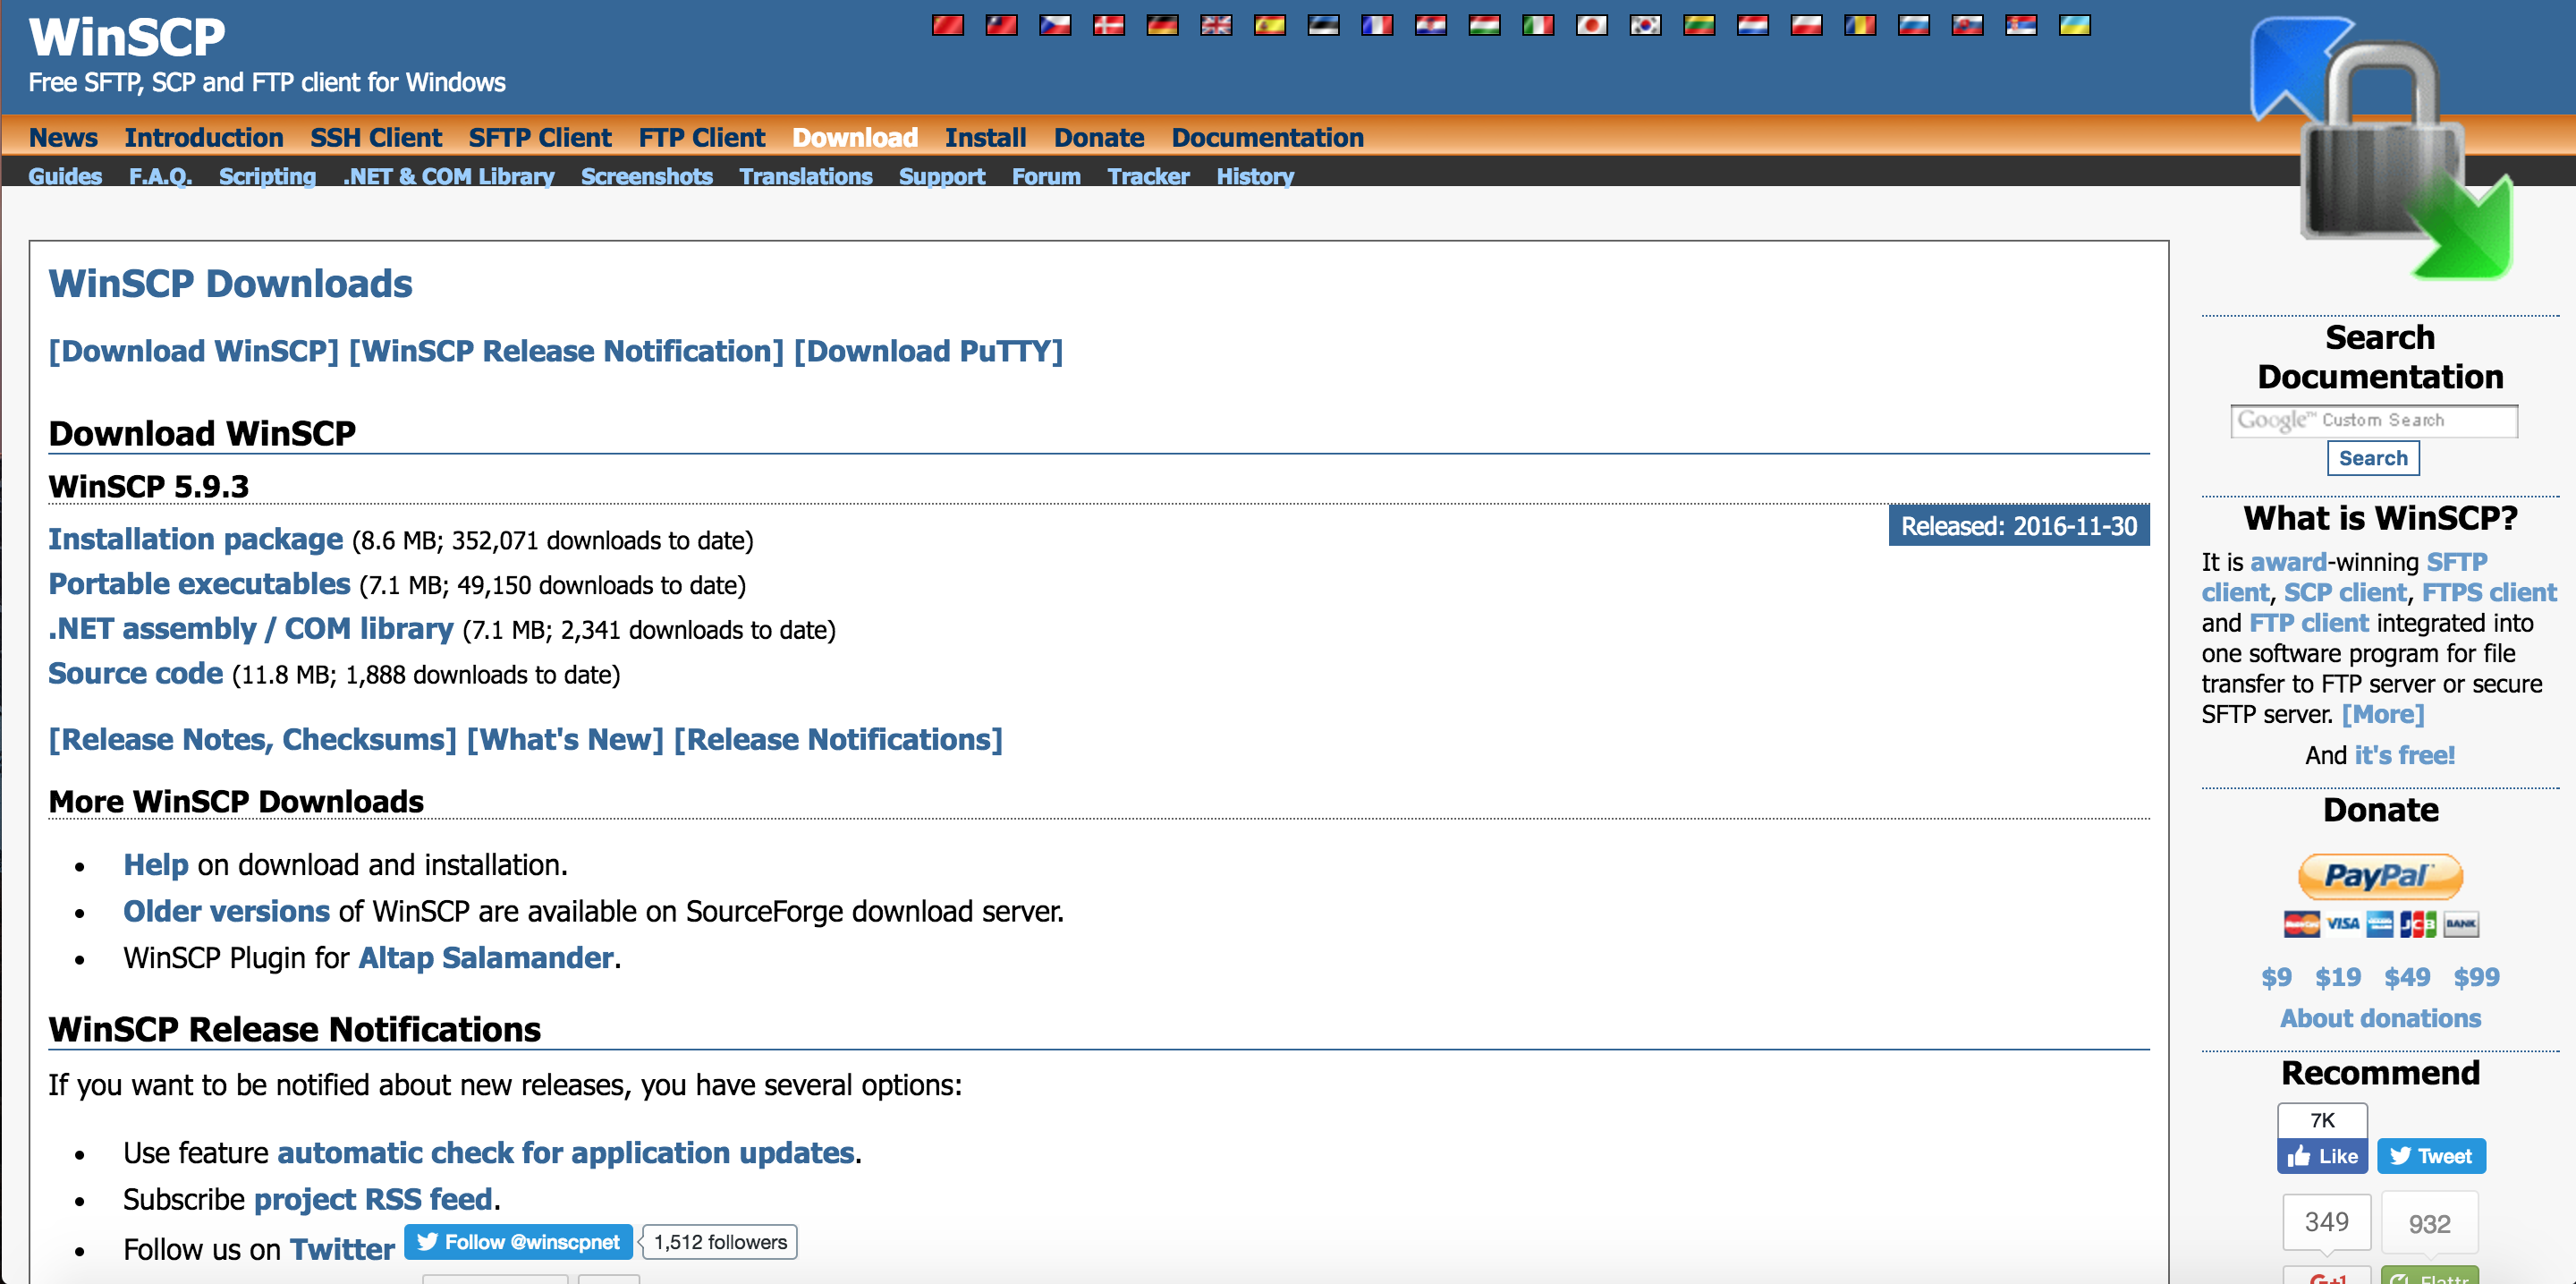Open the Translations submenu link

[806, 177]
